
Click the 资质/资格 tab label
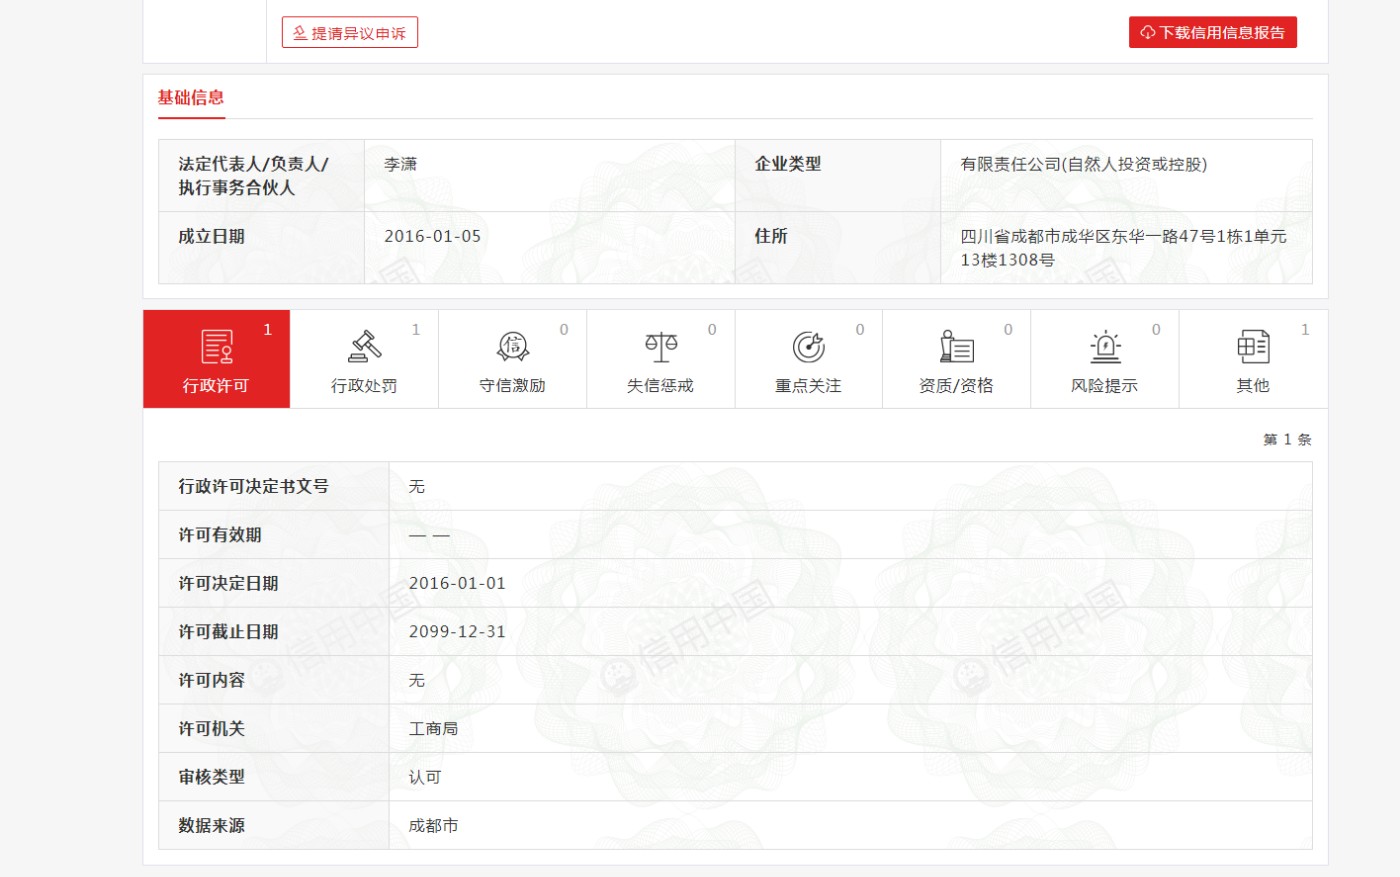pos(956,386)
